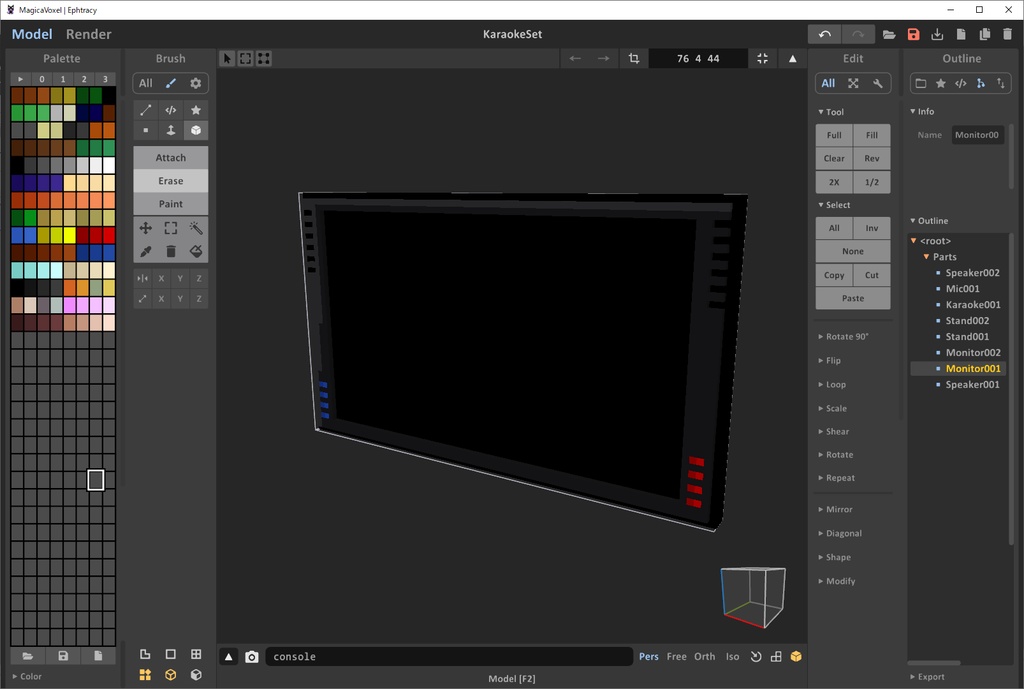This screenshot has width=1024, height=689.
Task: Activate the Move tool cross-arrows icon
Action: [x=146, y=228]
